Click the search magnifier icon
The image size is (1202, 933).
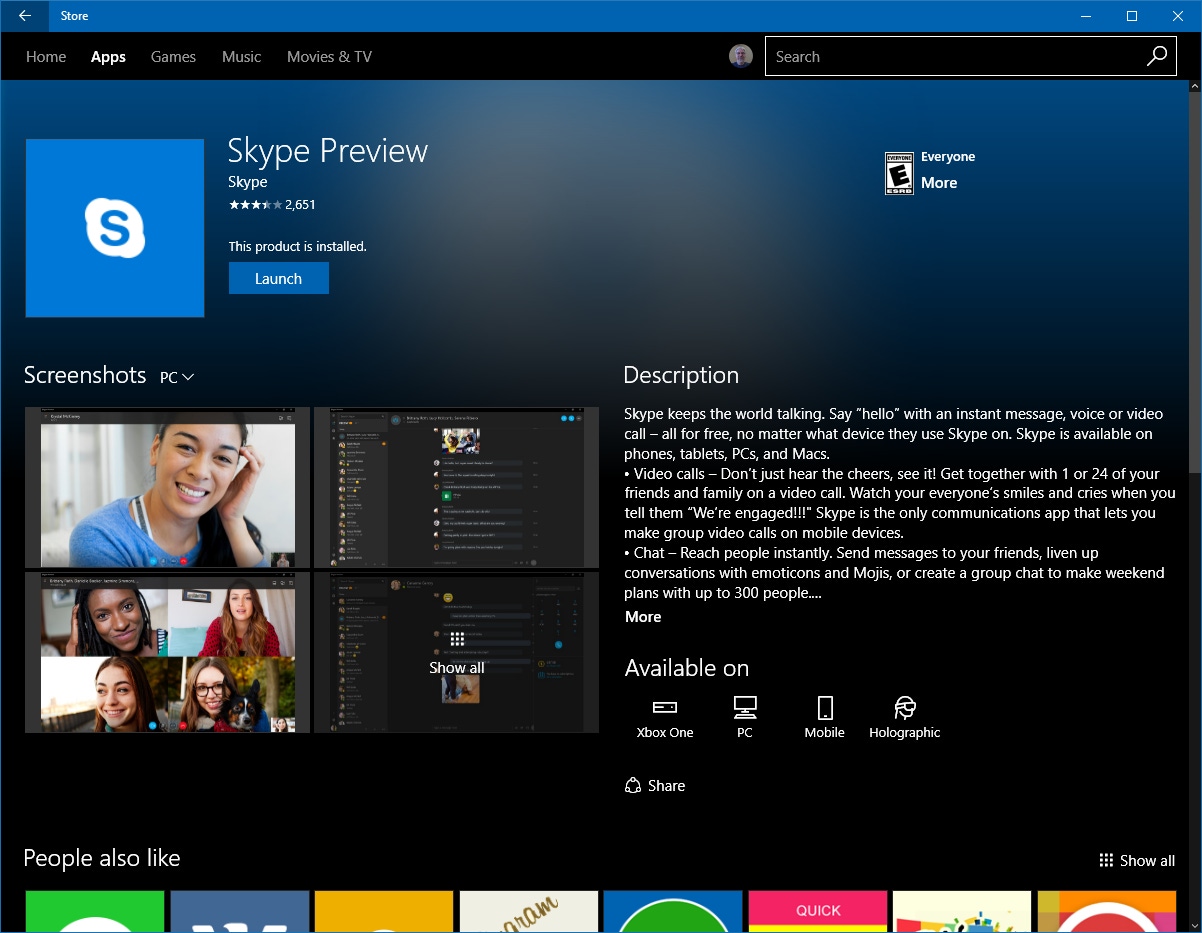[1156, 56]
